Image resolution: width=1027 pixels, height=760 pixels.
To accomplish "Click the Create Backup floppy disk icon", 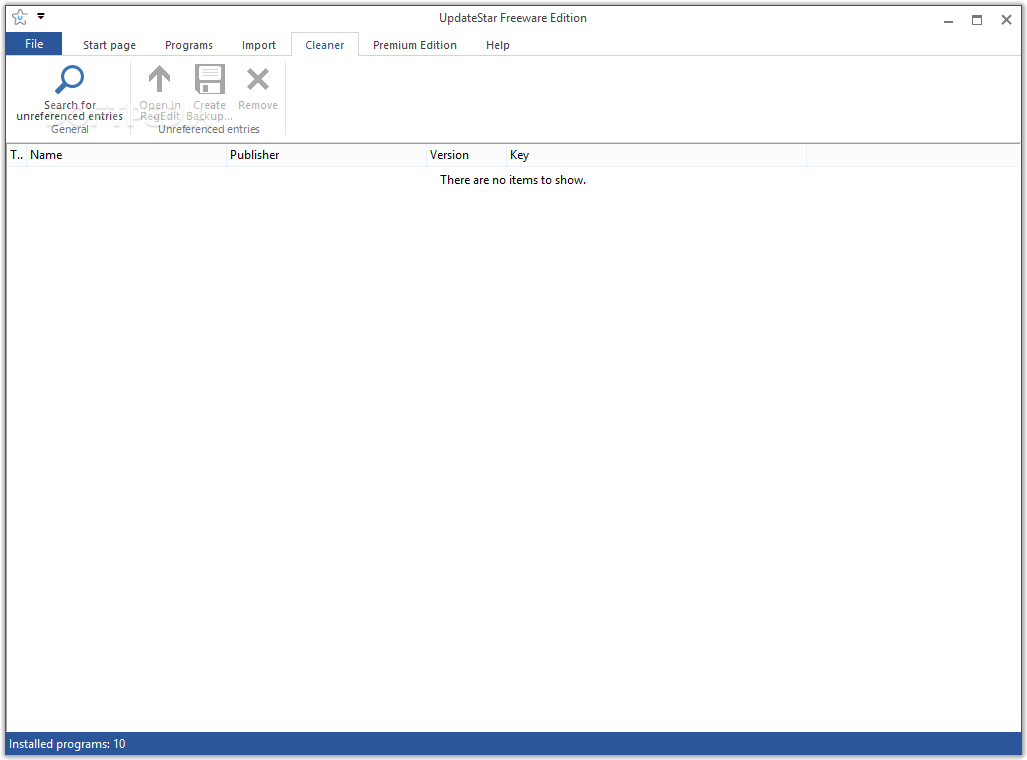I will [x=210, y=80].
